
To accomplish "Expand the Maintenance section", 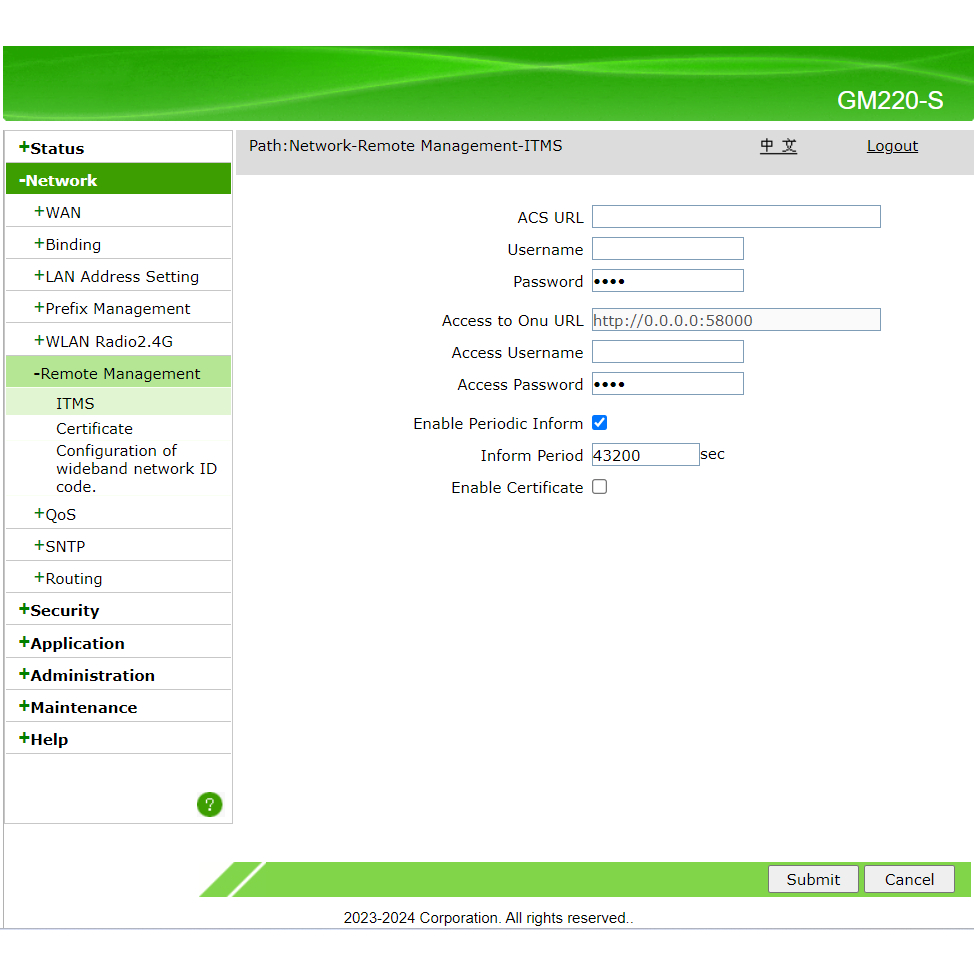I will pos(83,707).
